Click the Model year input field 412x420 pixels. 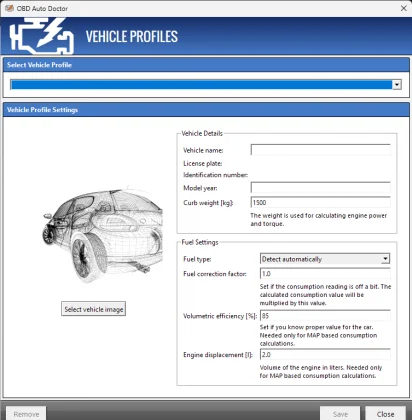[x=320, y=188]
